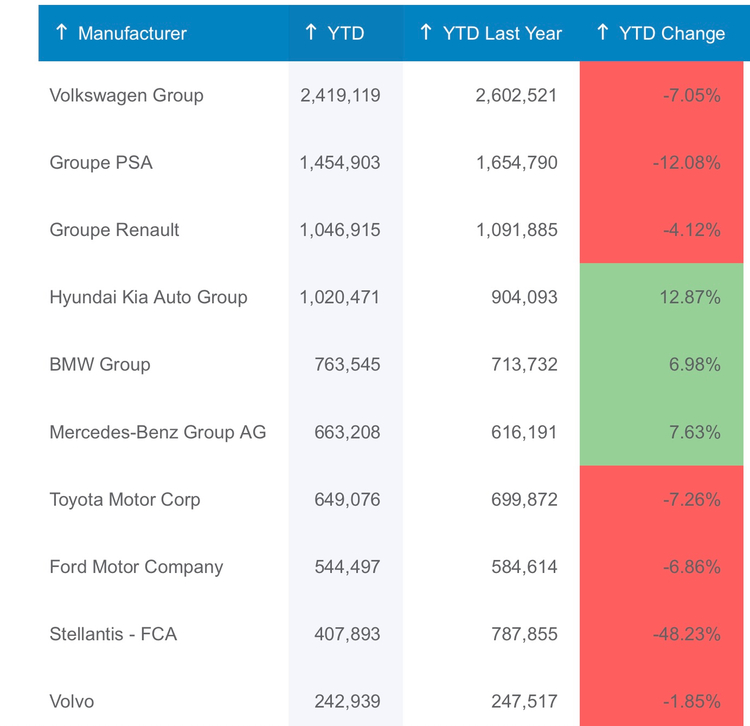Select the Volkswagen Group row name

pos(127,96)
